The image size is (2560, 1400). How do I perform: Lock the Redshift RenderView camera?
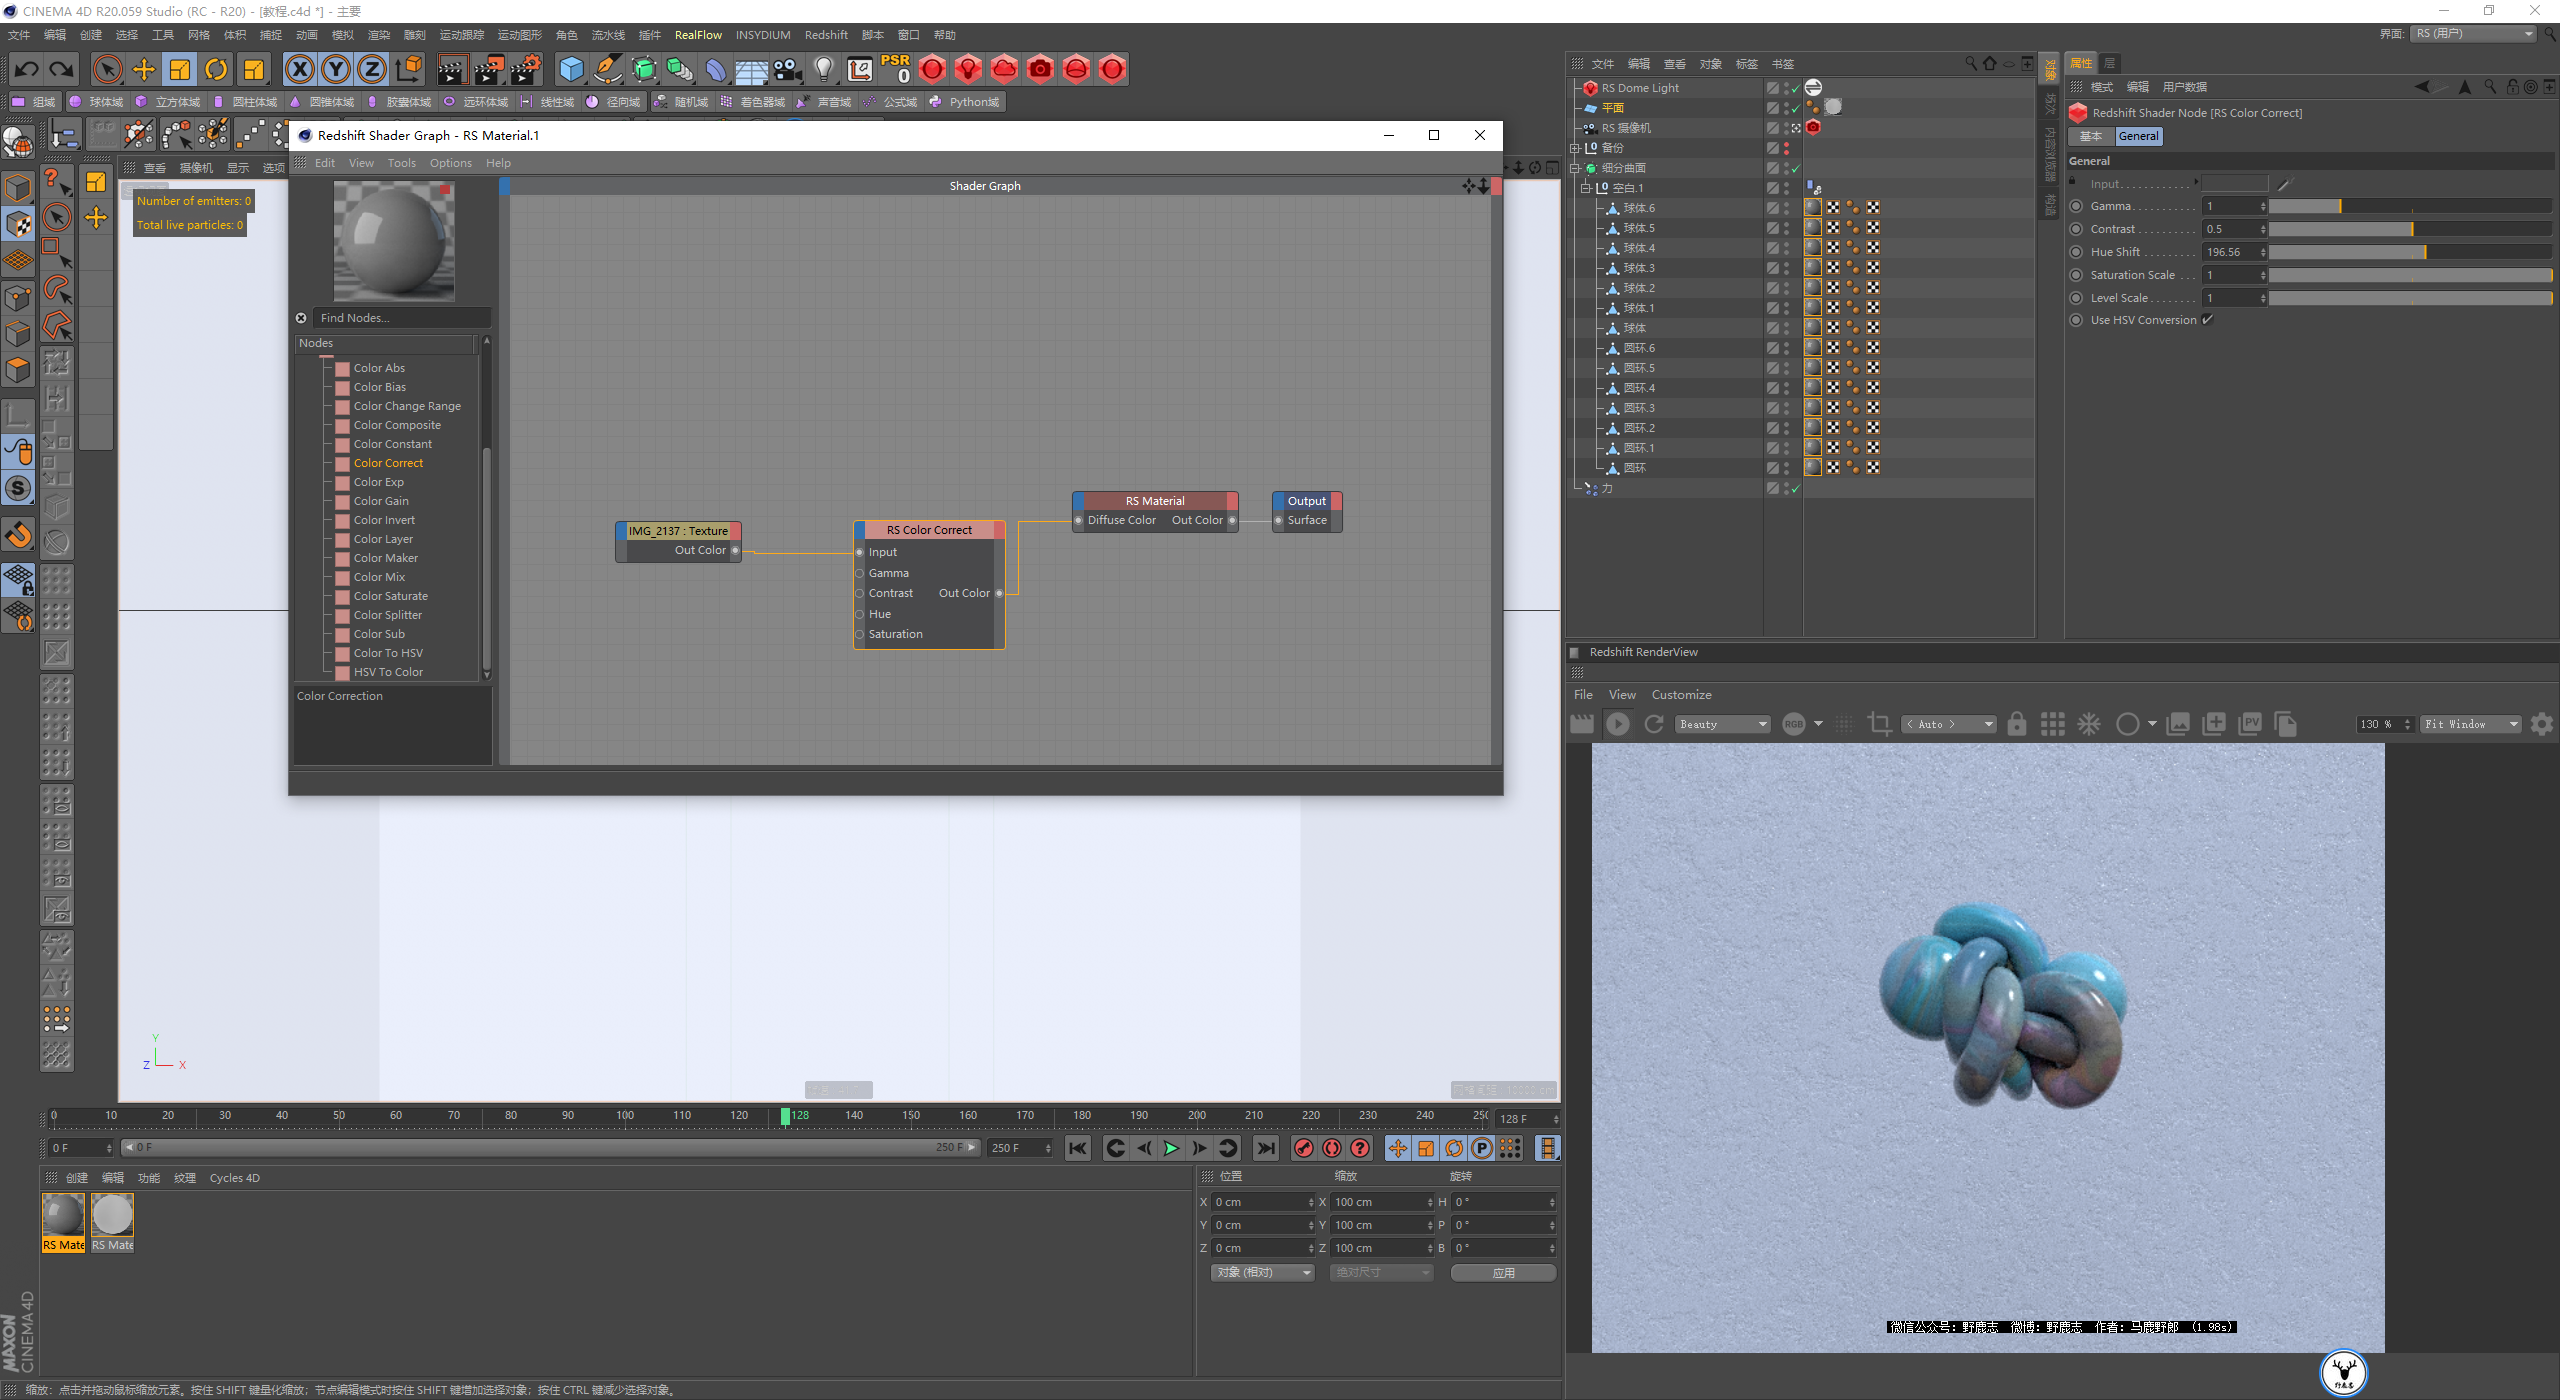[x=2017, y=724]
